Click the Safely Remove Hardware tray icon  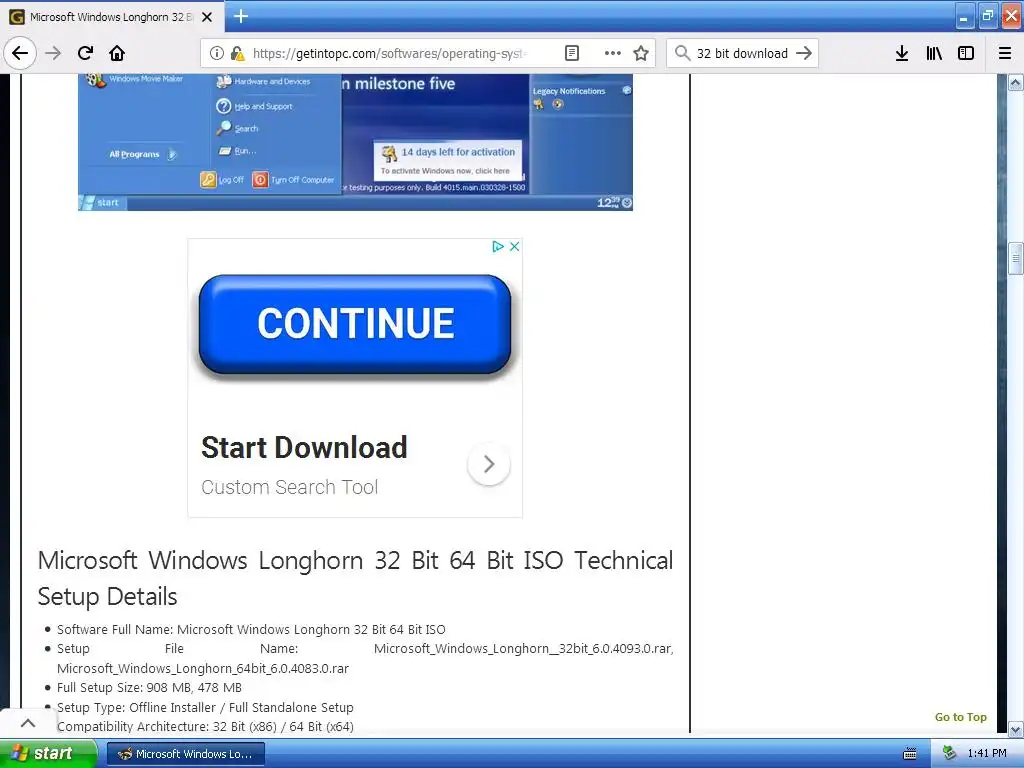pos(950,754)
